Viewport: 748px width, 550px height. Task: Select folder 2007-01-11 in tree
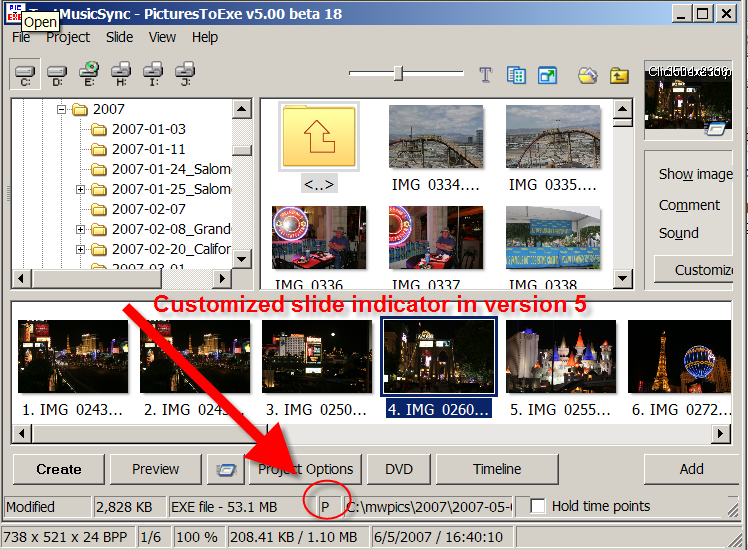pos(148,149)
